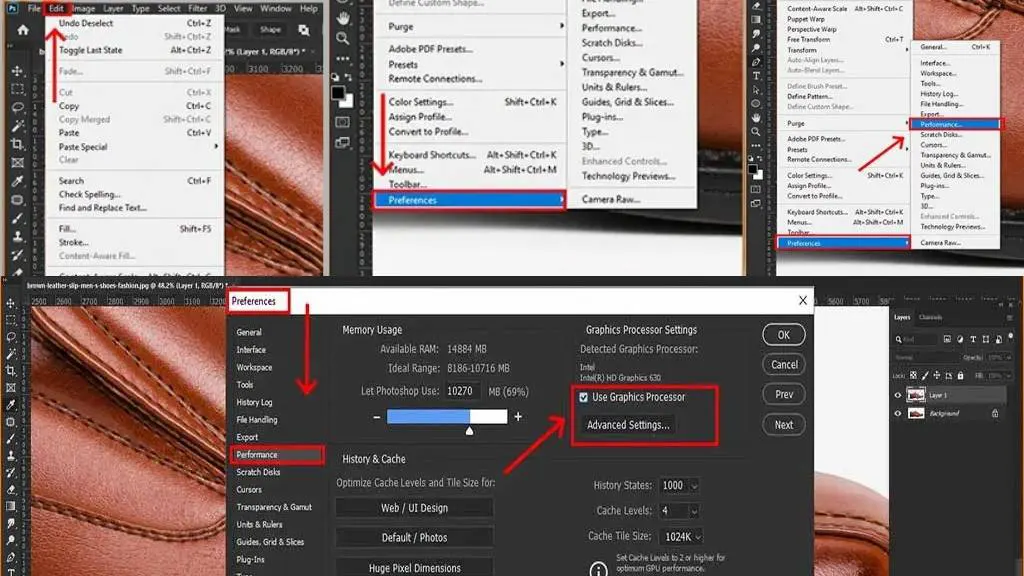Image resolution: width=1024 pixels, height=576 pixels.
Task: Click the Home icon in top-left panel
Action: click(x=23, y=30)
